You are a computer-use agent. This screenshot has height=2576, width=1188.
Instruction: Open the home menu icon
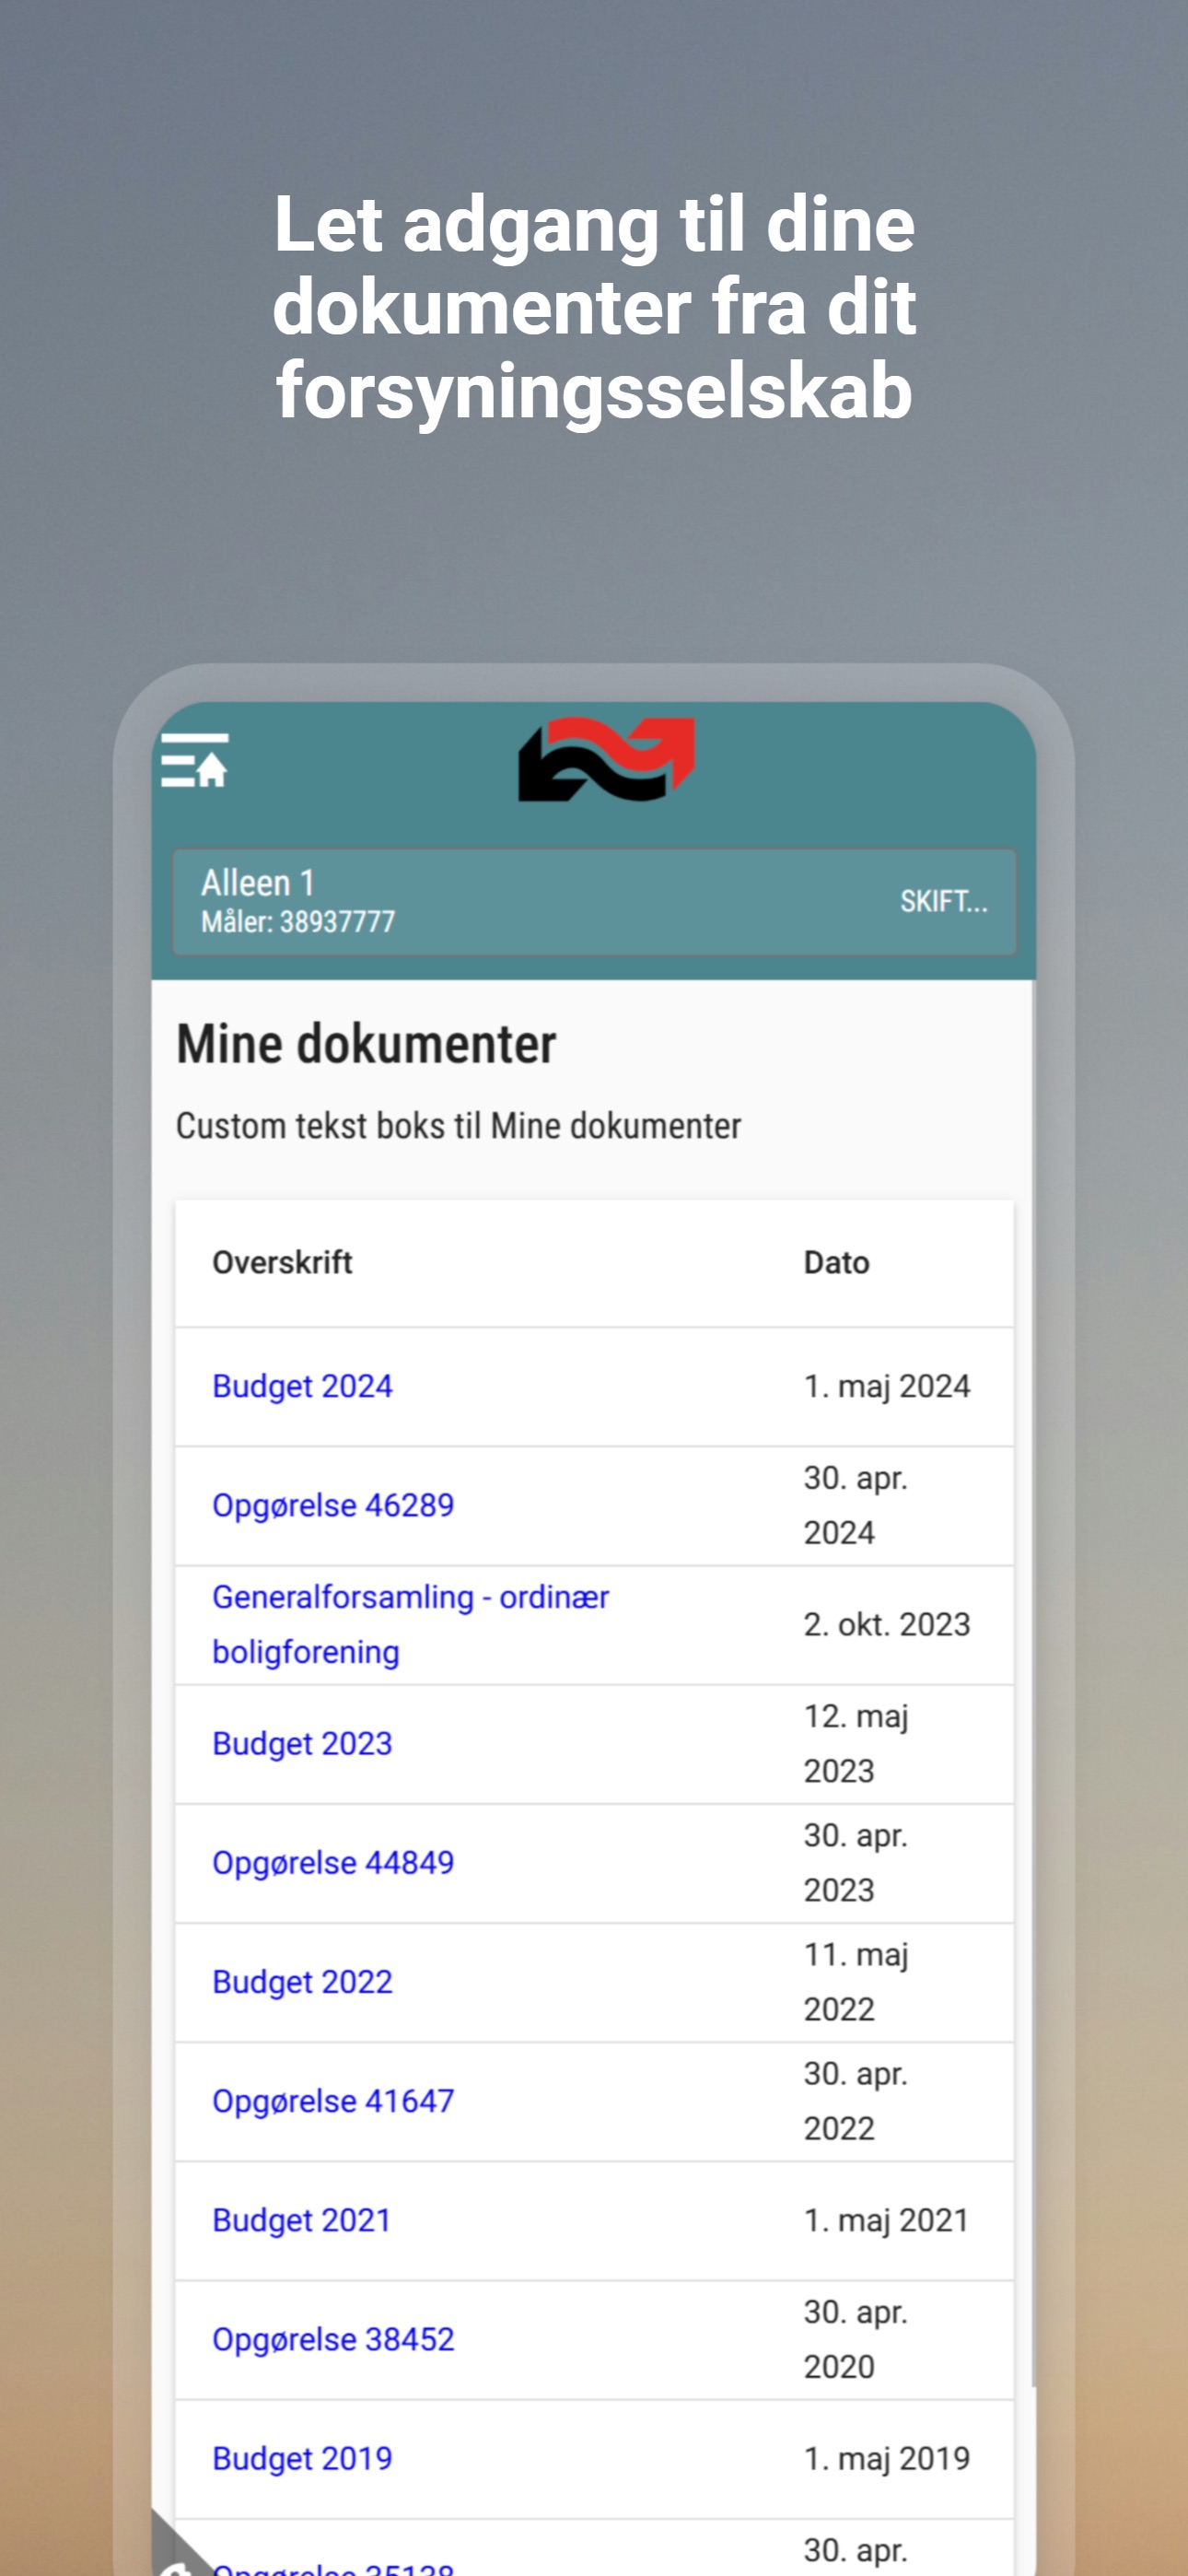click(x=195, y=761)
